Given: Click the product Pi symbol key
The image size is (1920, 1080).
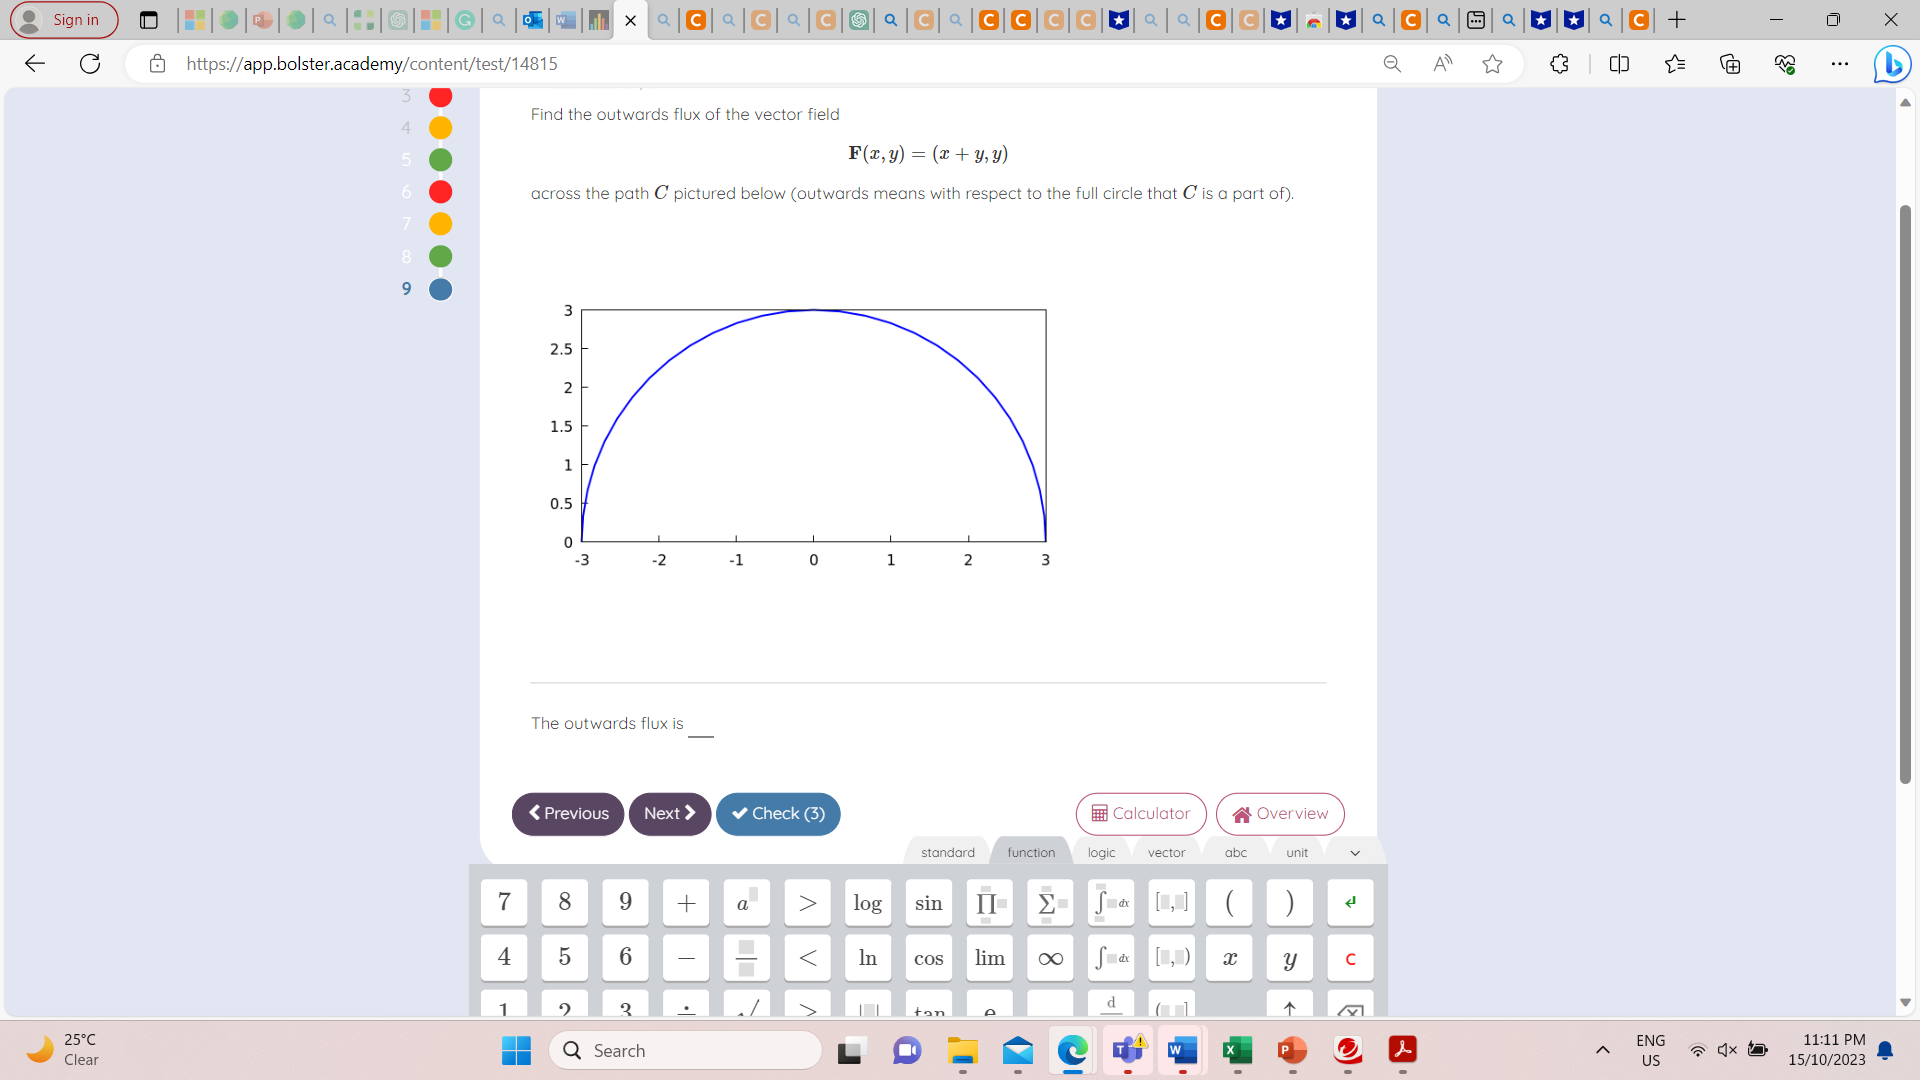Looking at the screenshot, I should 989,903.
